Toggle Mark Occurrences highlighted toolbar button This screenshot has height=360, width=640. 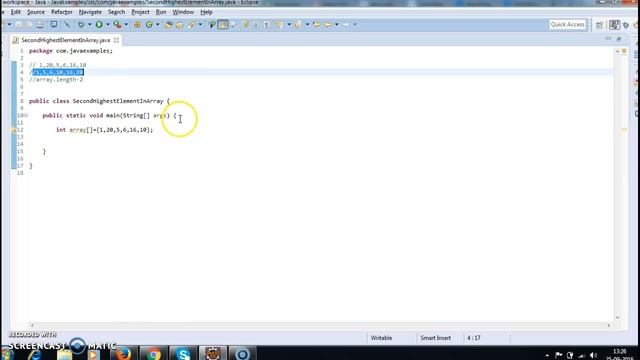[x=223, y=24]
